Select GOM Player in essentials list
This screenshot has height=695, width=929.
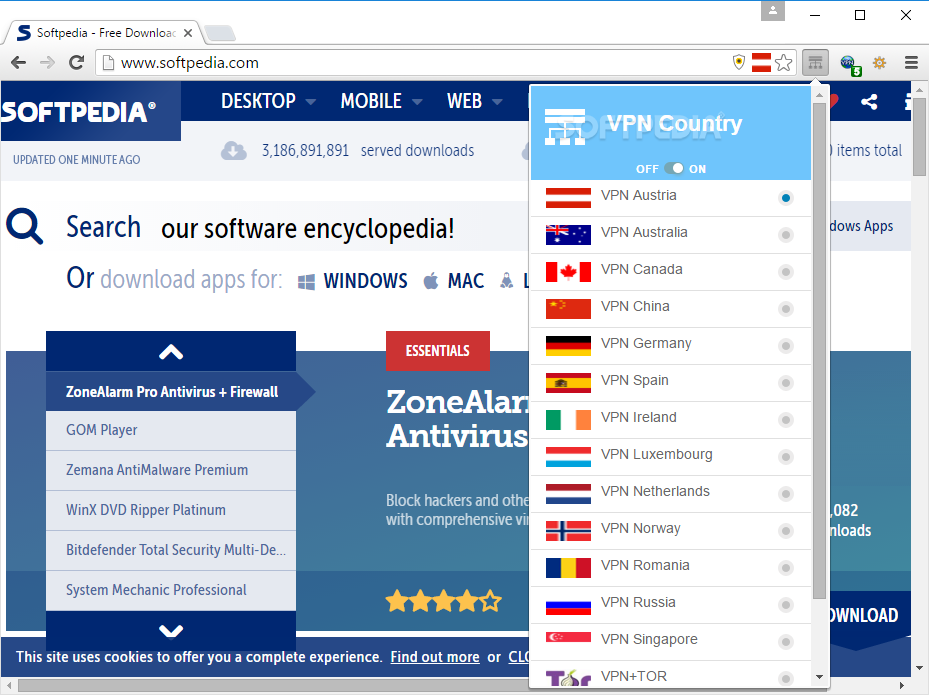point(171,431)
